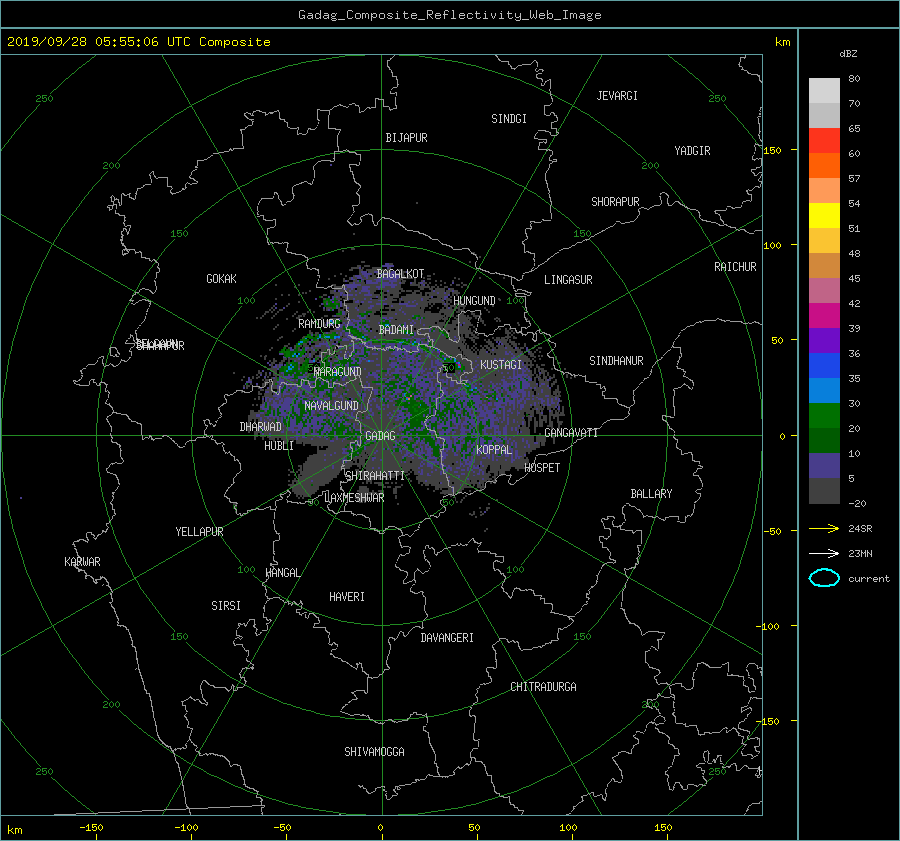Select the red 60-65 dBZ color swatch
The image size is (900, 841).
point(824,141)
